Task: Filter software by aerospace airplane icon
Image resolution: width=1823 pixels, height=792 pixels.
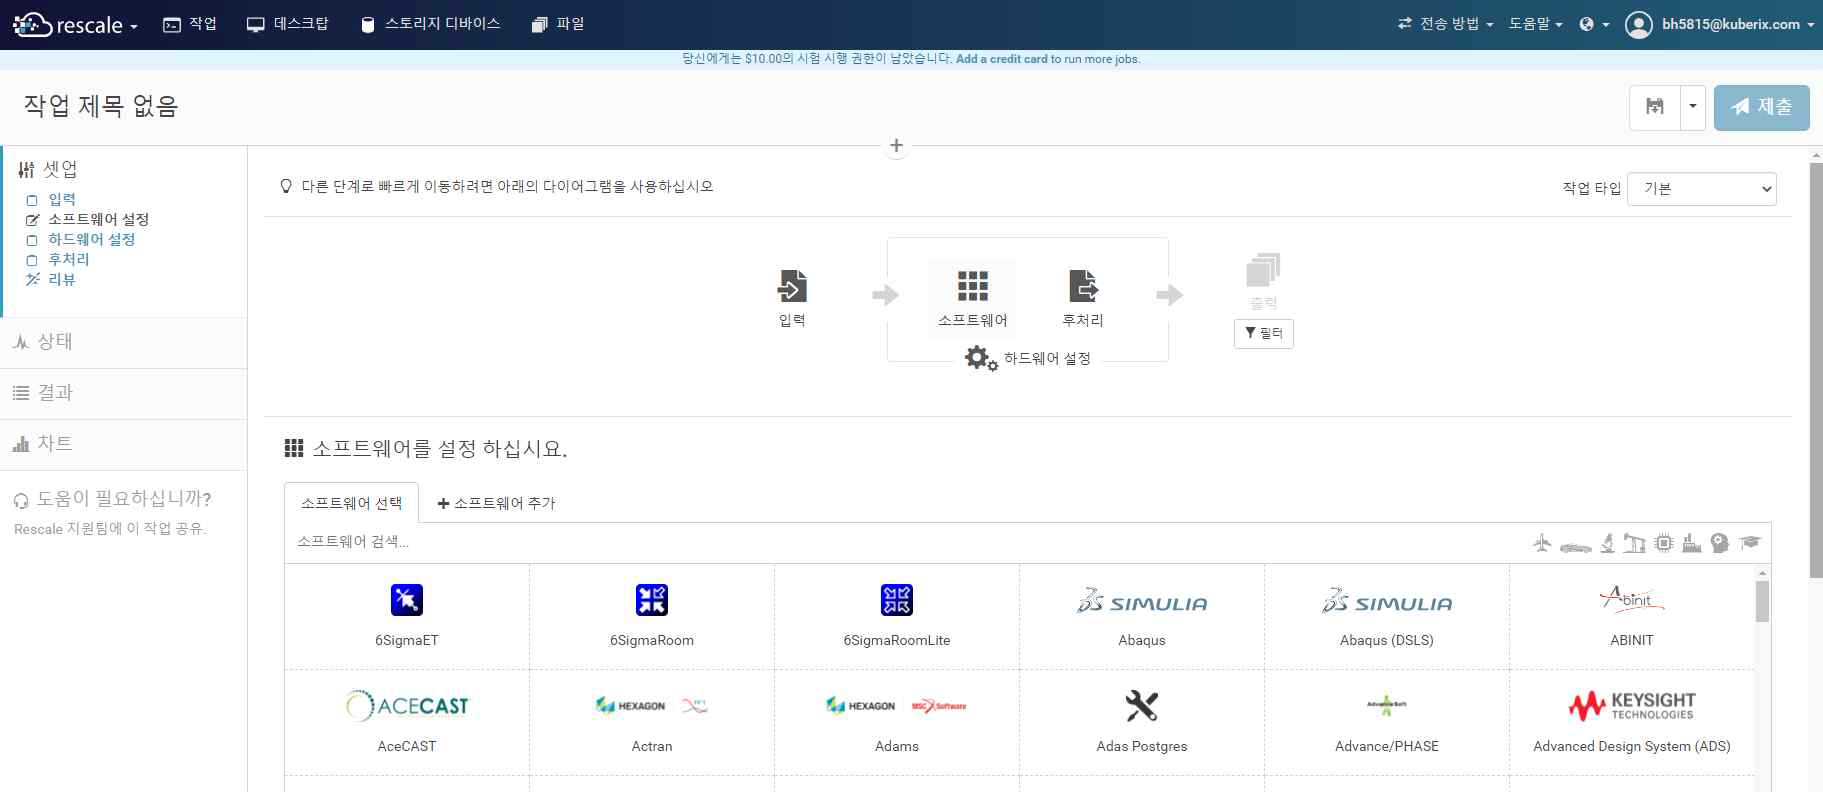Action: 1542,543
